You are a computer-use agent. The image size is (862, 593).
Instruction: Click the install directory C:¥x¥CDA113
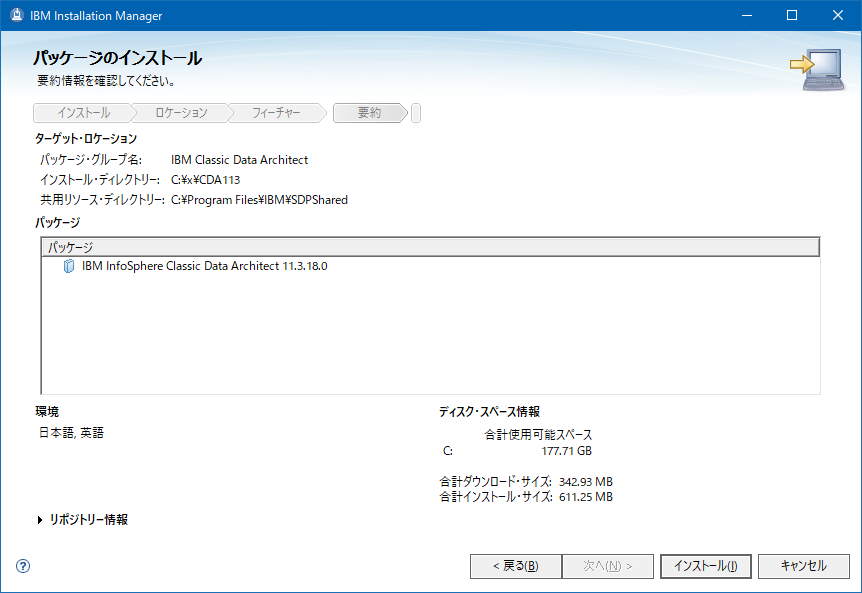[x=206, y=180]
